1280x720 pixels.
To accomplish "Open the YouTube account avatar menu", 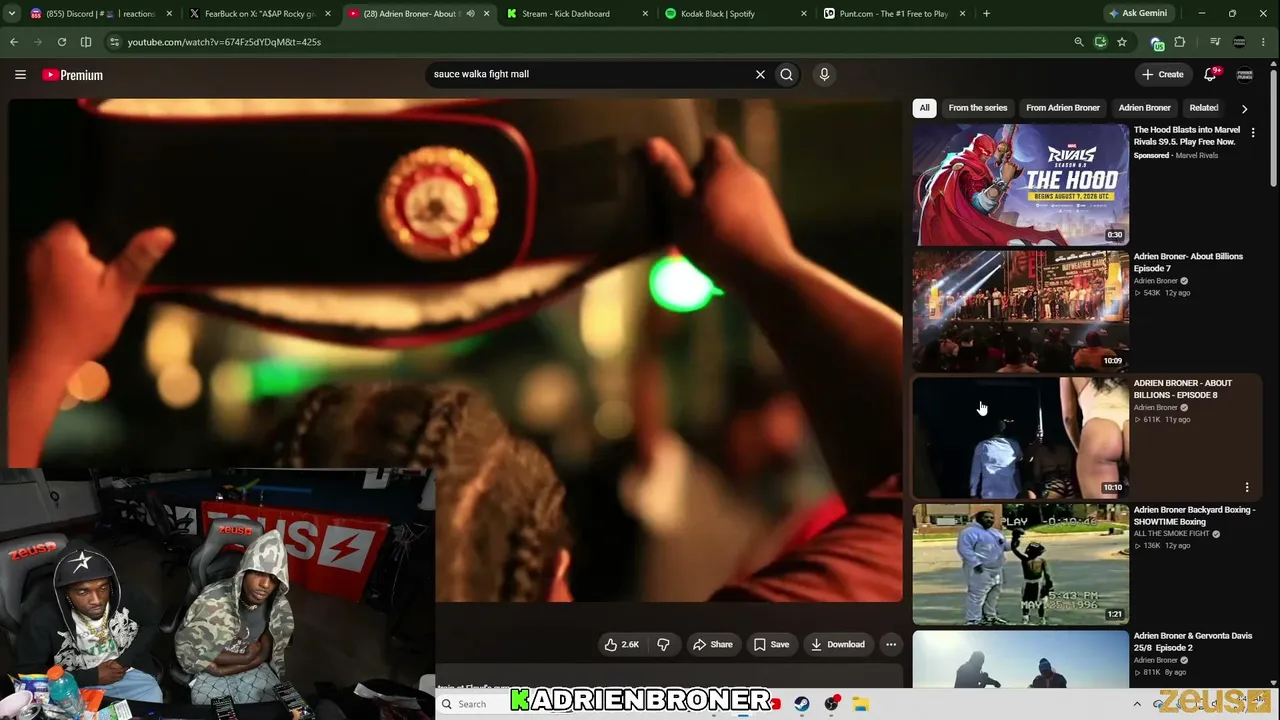I will coord(1245,75).
